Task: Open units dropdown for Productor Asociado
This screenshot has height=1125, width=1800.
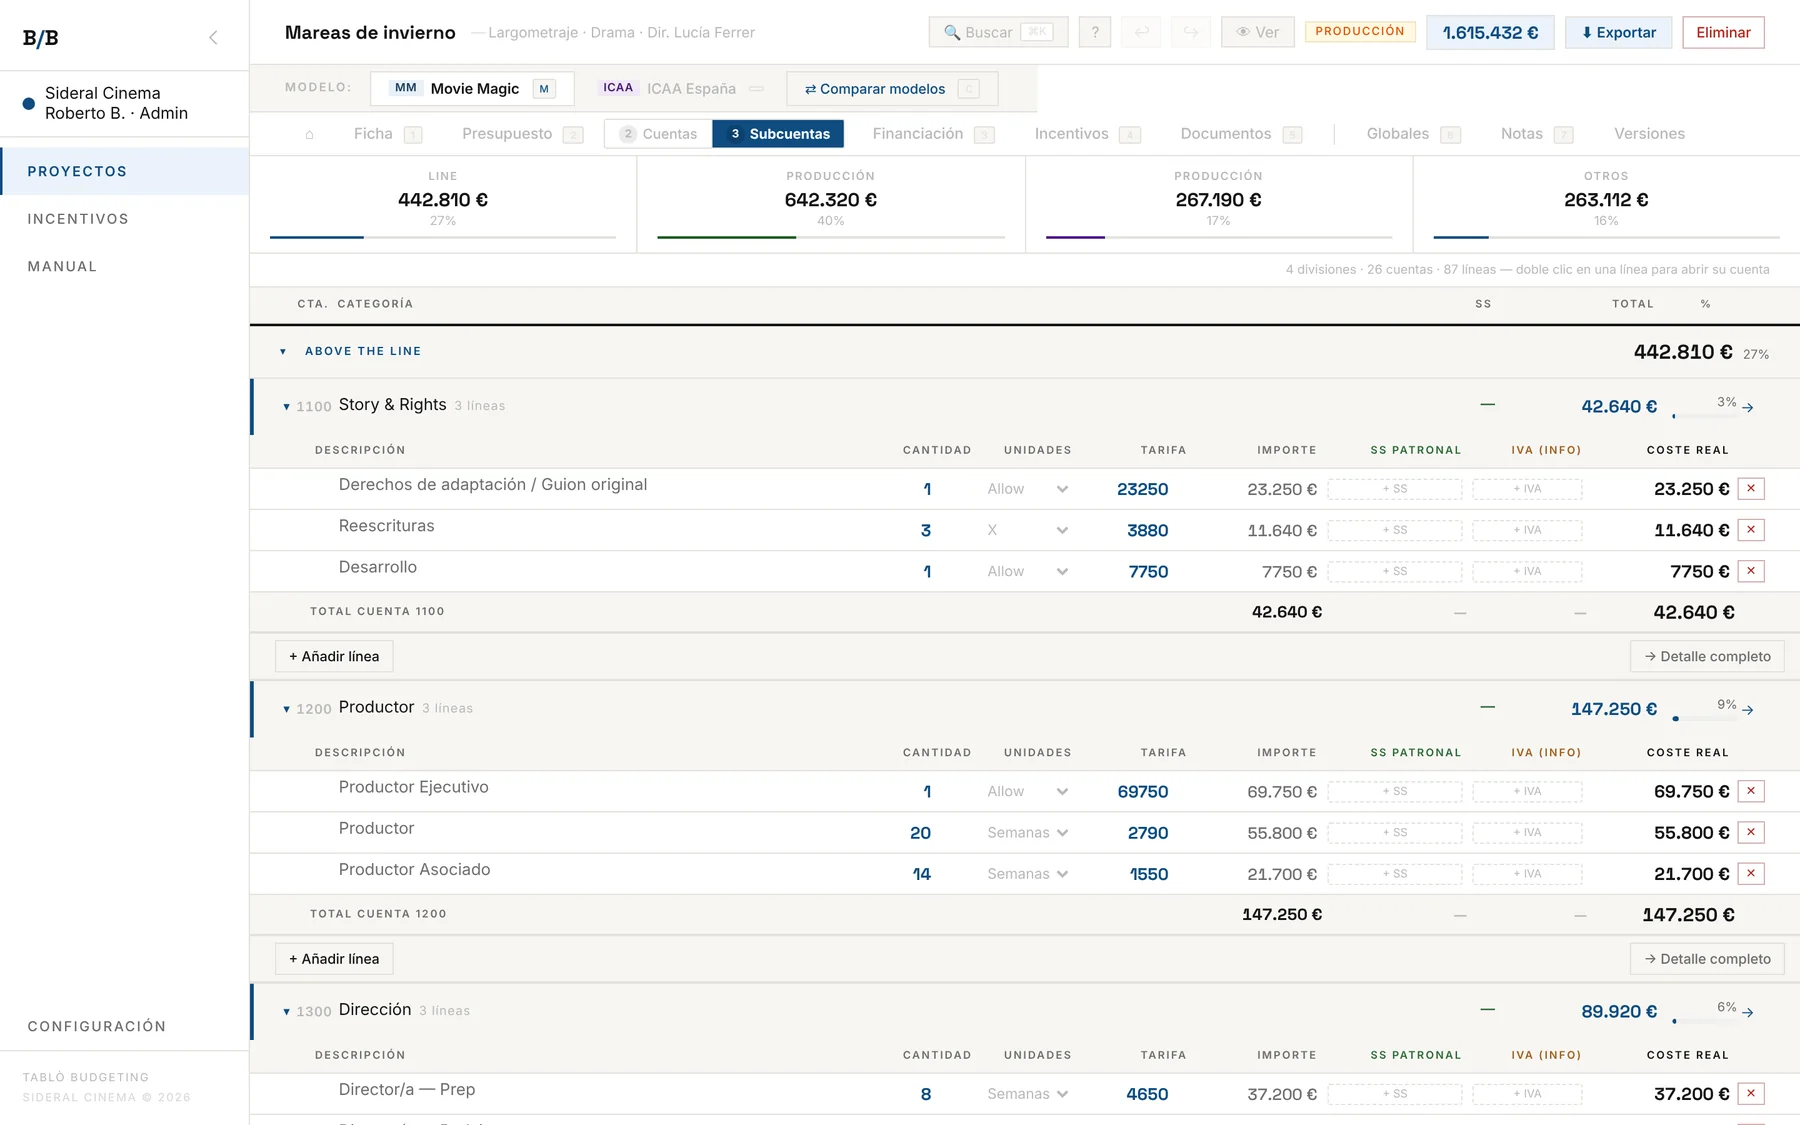Action: pos(1028,874)
